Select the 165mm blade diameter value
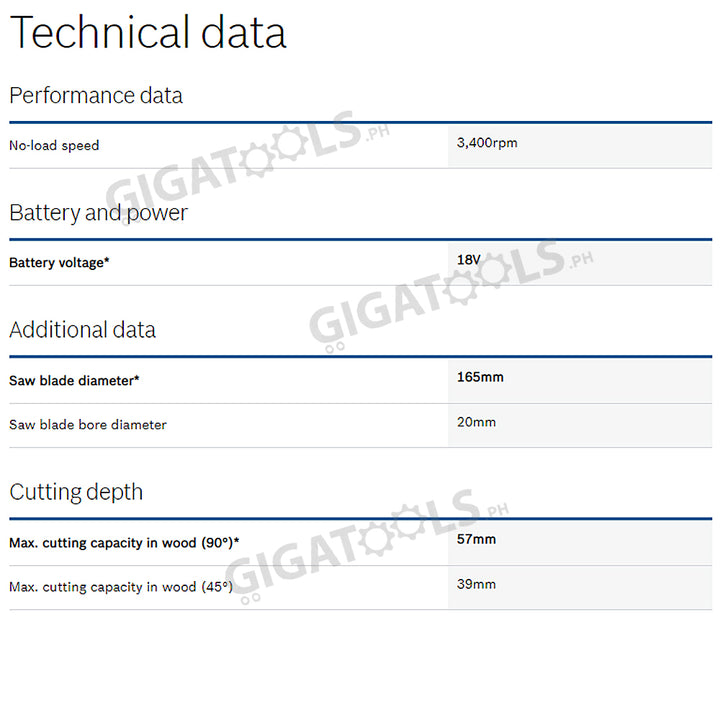Image resolution: width=720 pixels, height=720 pixels. pyautogui.click(x=480, y=378)
